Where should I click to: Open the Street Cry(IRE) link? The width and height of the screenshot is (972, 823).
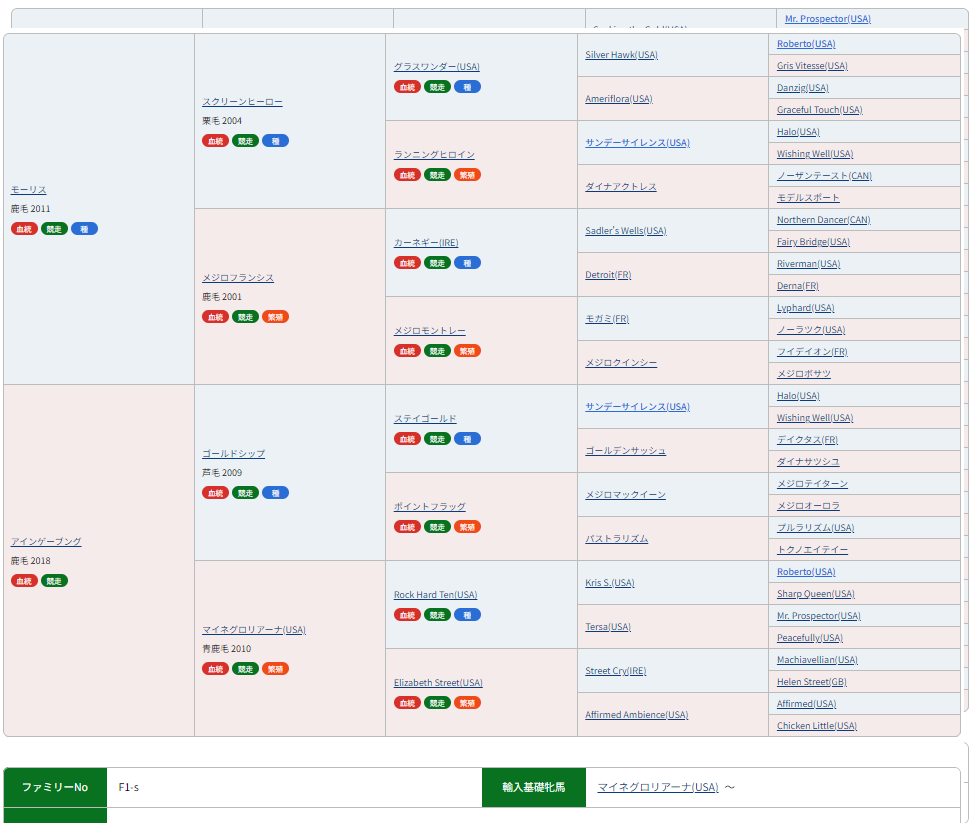point(615,671)
